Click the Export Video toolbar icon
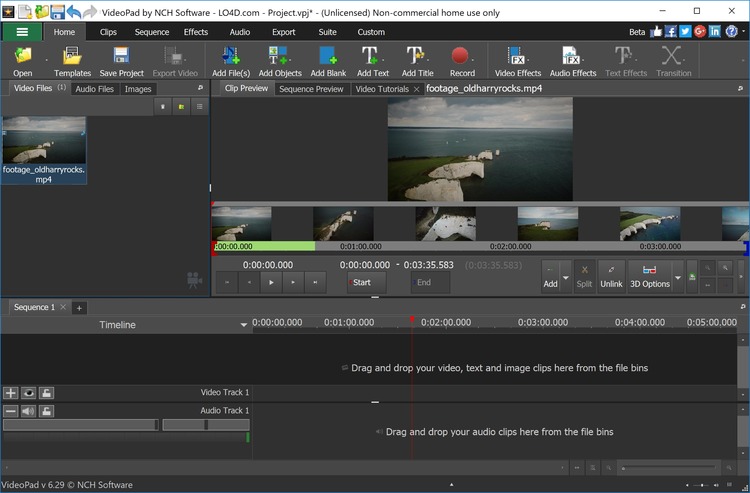750x493 pixels. pyautogui.click(x=175, y=61)
